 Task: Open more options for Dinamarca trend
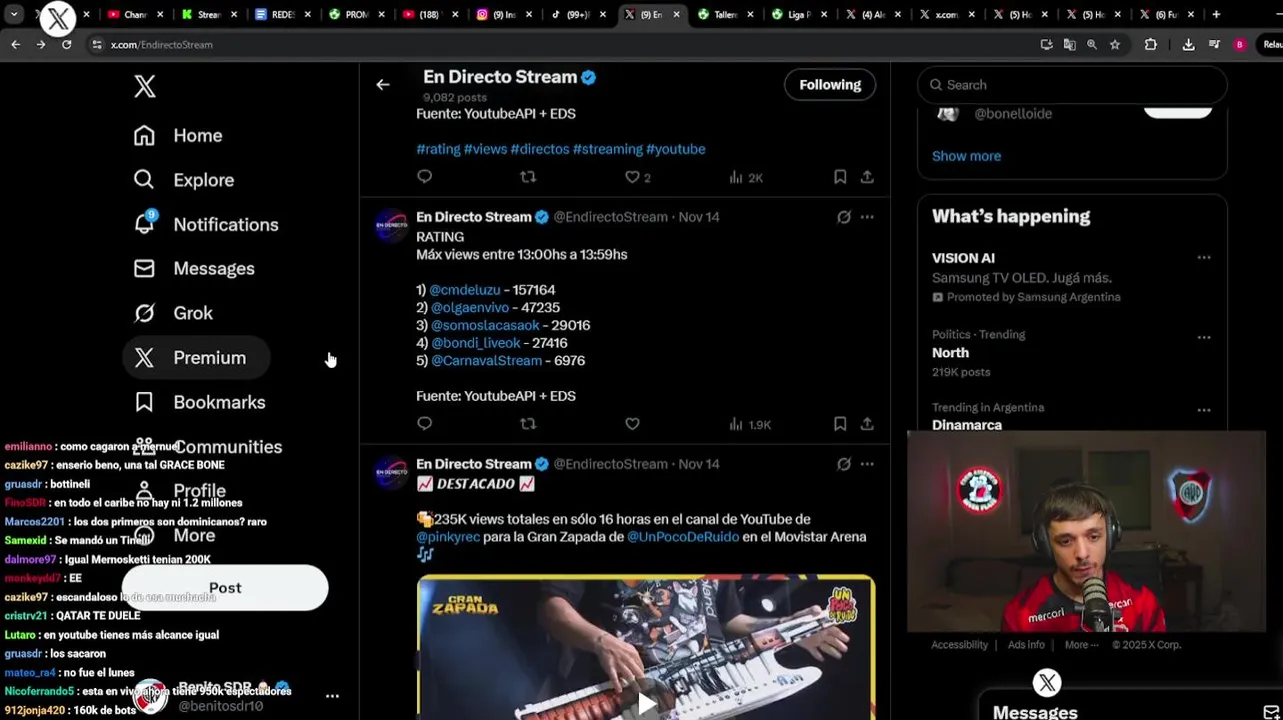point(1203,410)
